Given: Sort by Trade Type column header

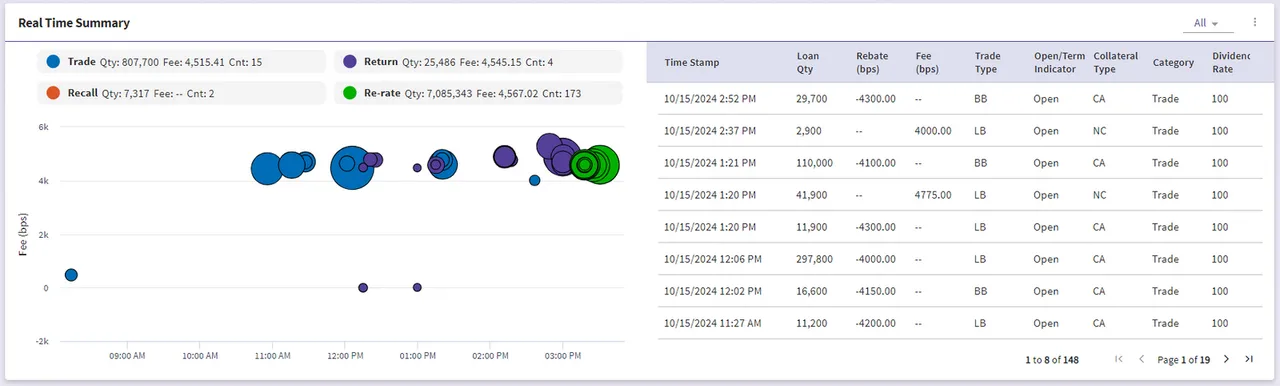Looking at the screenshot, I should pos(988,63).
